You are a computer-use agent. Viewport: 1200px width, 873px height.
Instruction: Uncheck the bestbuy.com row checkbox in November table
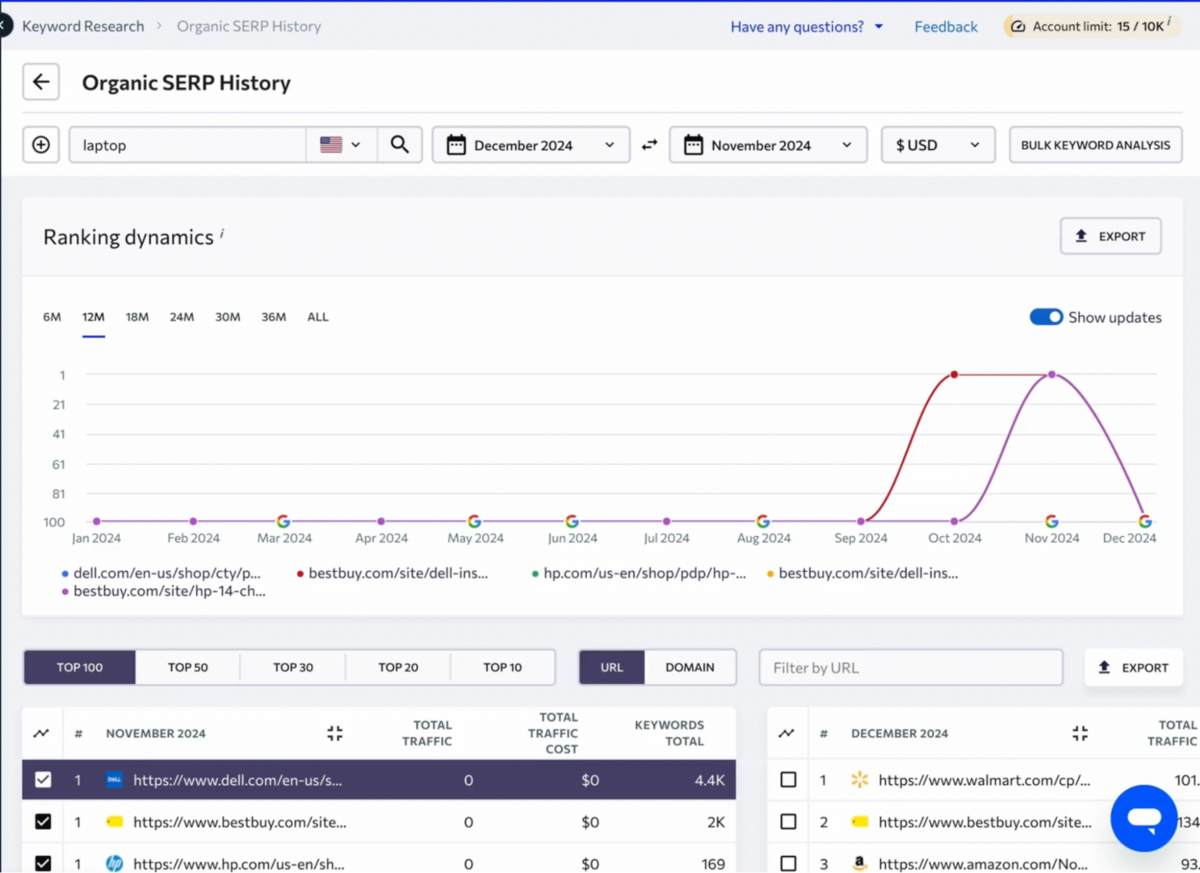(x=43, y=821)
